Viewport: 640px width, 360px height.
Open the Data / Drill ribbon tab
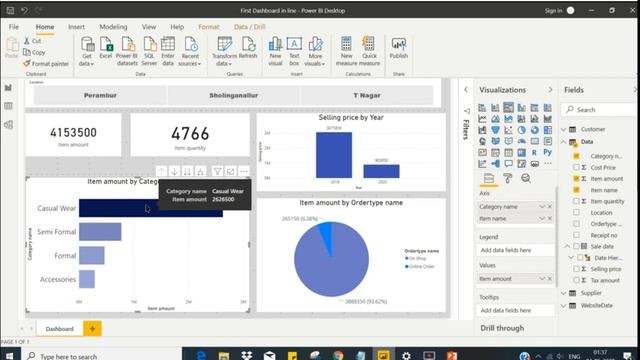(249, 27)
